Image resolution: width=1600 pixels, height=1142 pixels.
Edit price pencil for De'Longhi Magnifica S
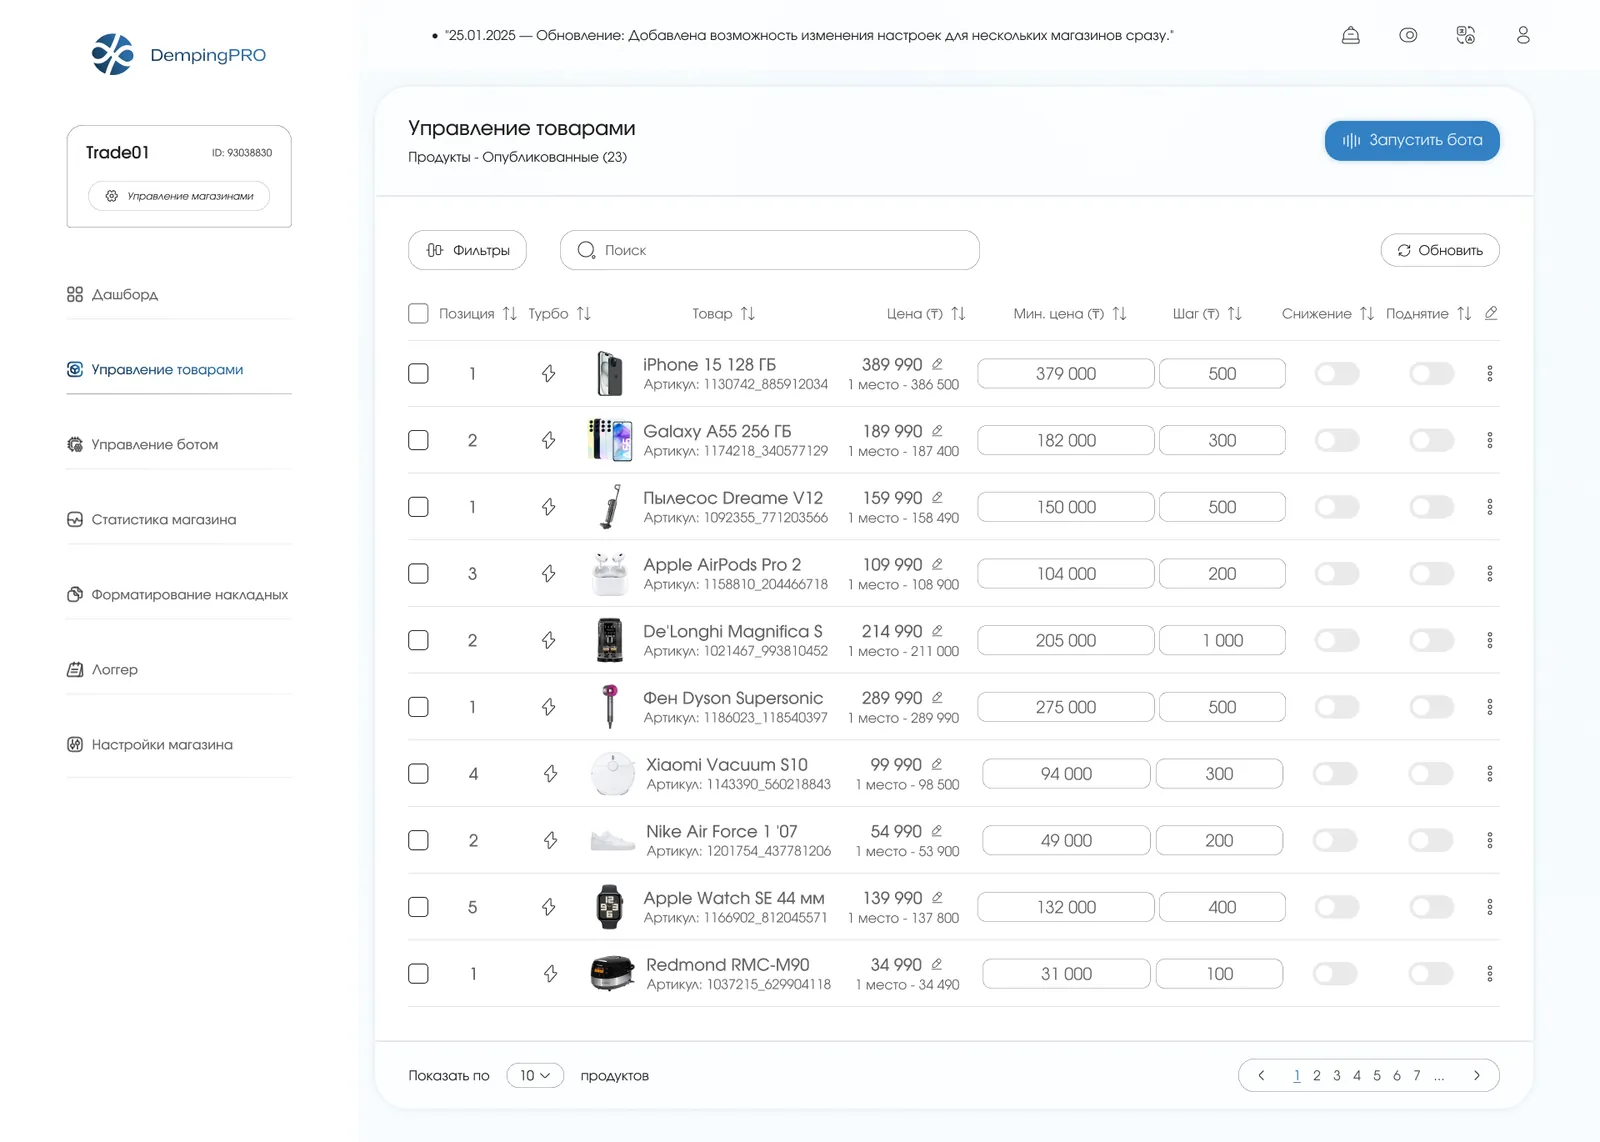pos(937,631)
